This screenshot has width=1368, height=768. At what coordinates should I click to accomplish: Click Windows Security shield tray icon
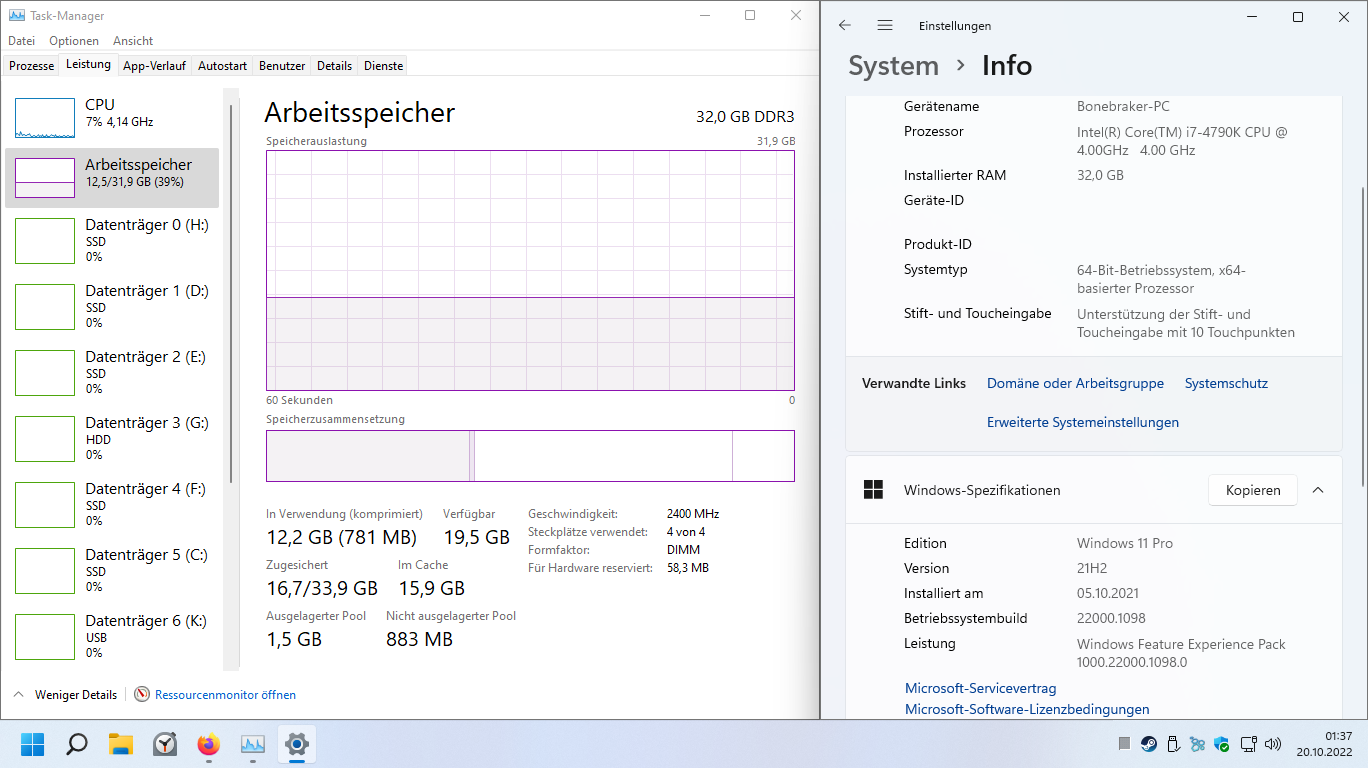click(1222, 744)
